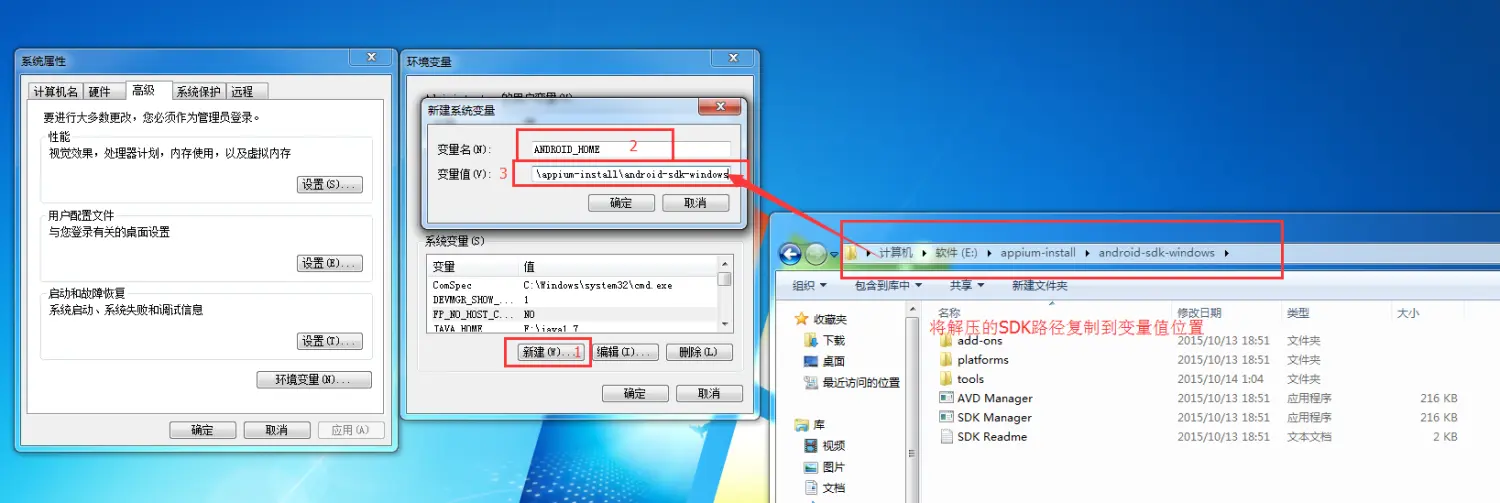Click the platforms folder icon

pyautogui.click(x=946, y=360)
